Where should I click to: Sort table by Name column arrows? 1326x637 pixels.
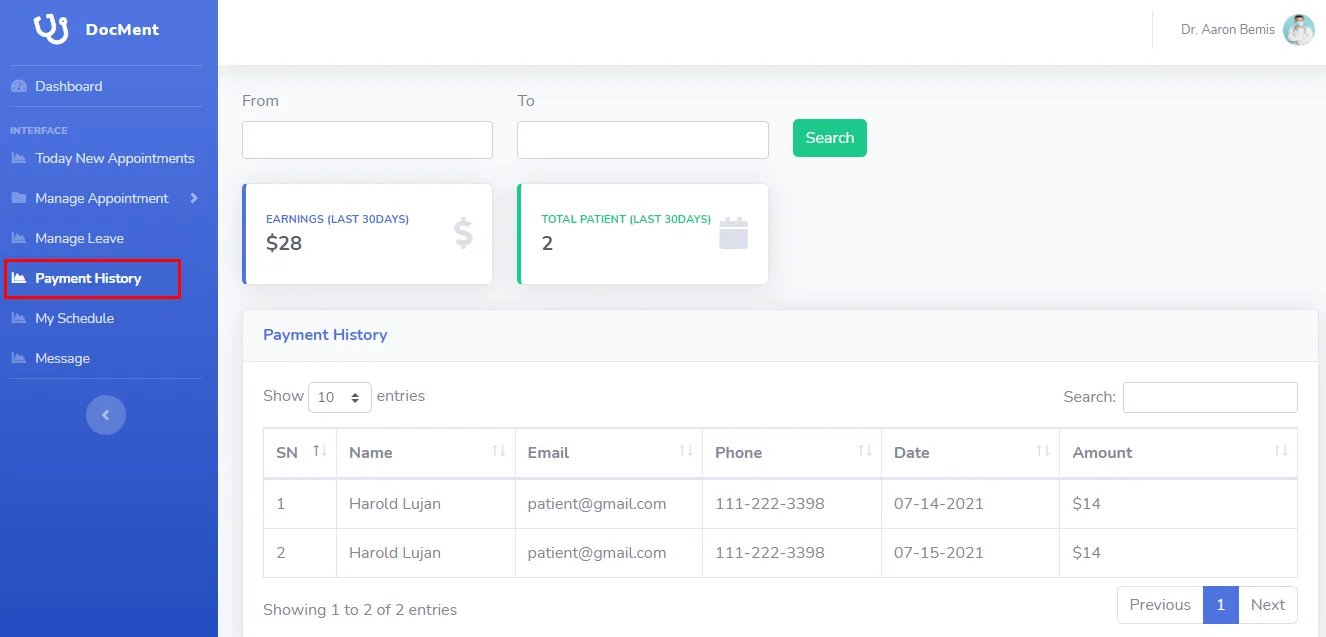[x=499, y=452]
